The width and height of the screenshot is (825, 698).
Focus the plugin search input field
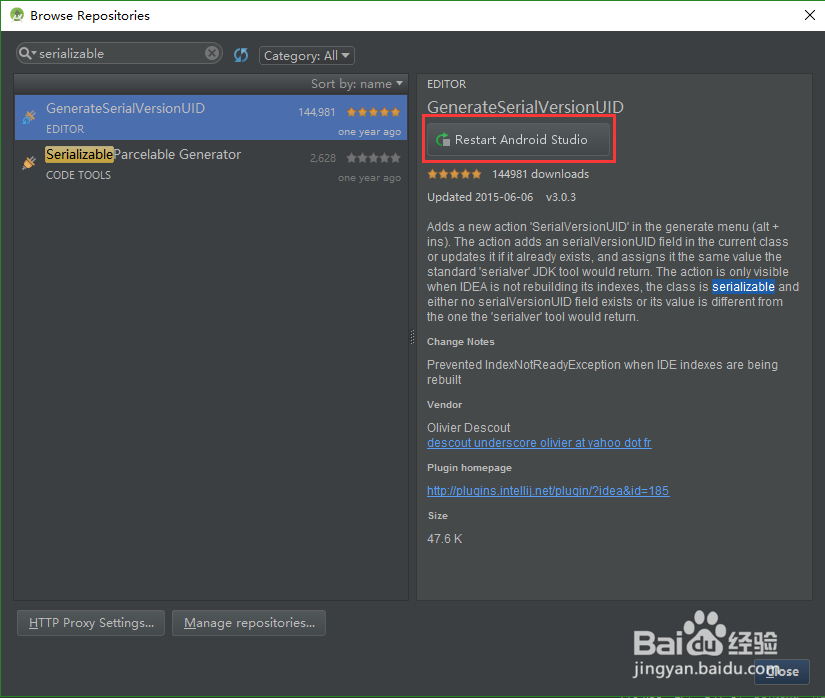(121, 53)
